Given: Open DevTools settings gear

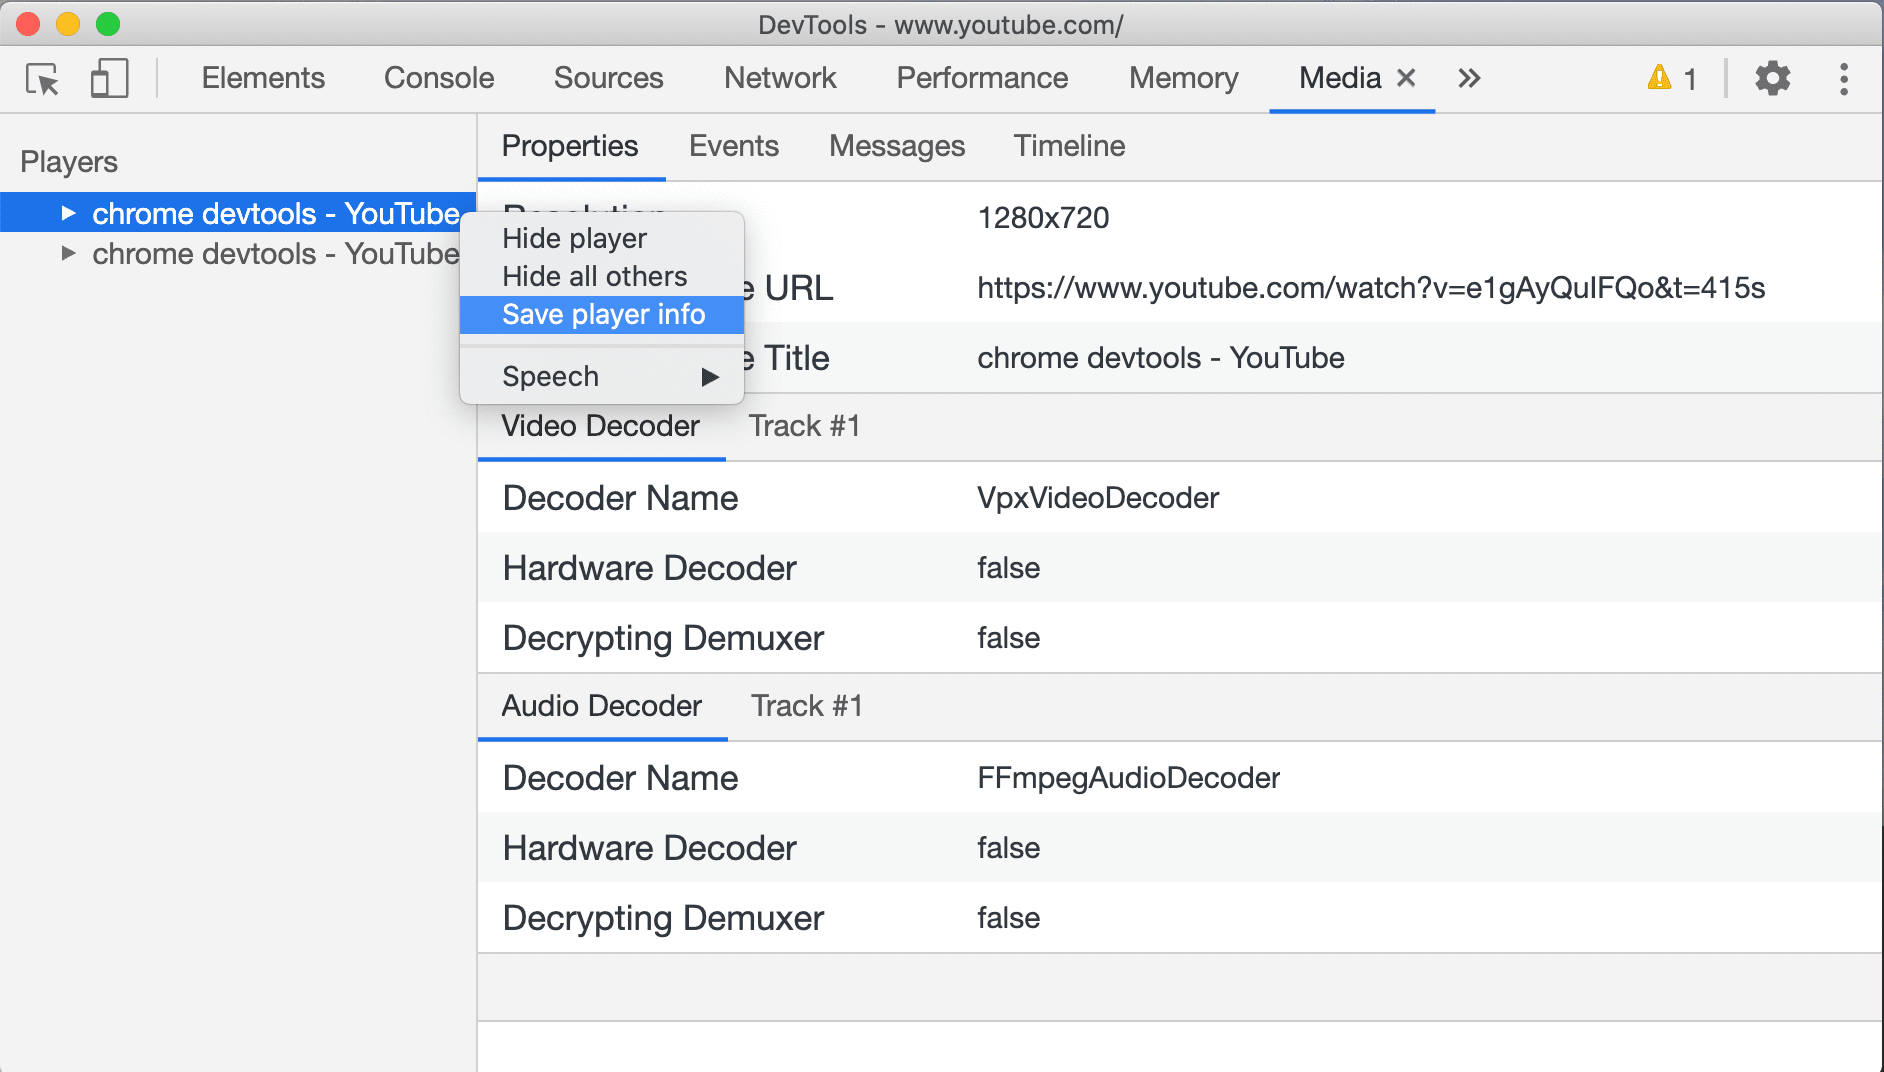Looking at the screenshot, I should (x=1773, y=78).
